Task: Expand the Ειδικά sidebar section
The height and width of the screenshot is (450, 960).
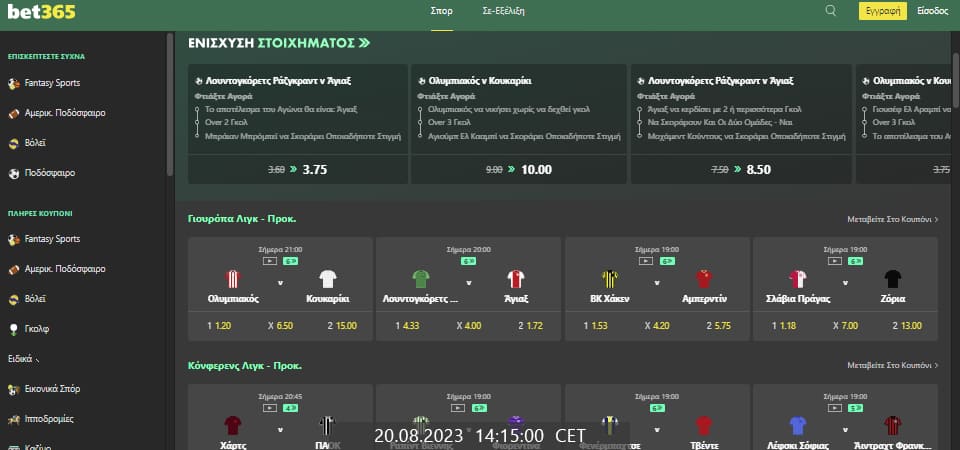Action: click(23, 359)
